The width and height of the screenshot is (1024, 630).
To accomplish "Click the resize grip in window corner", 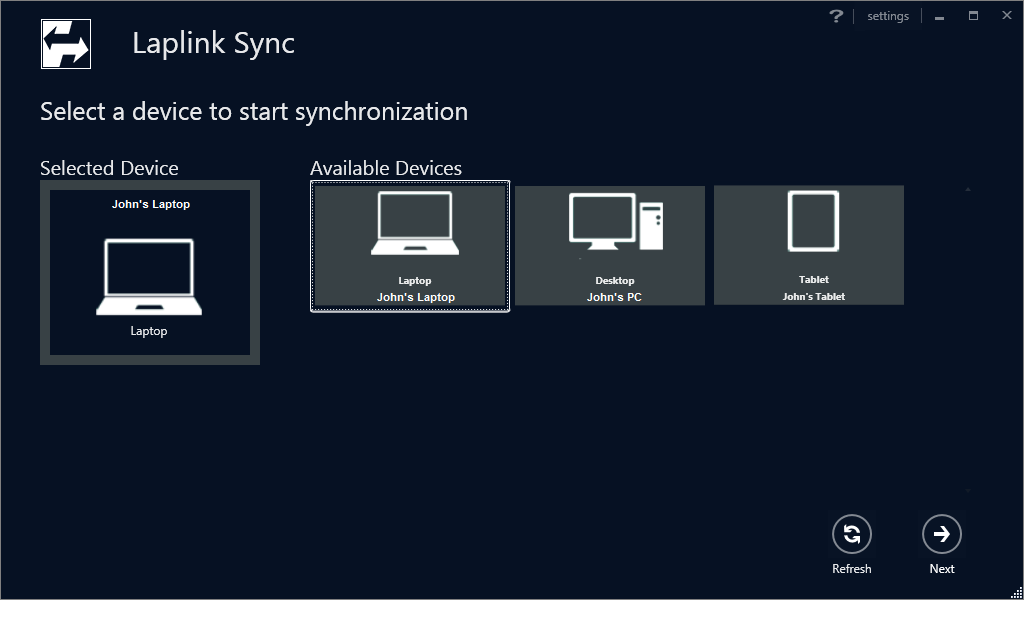I will [1017, 593].
